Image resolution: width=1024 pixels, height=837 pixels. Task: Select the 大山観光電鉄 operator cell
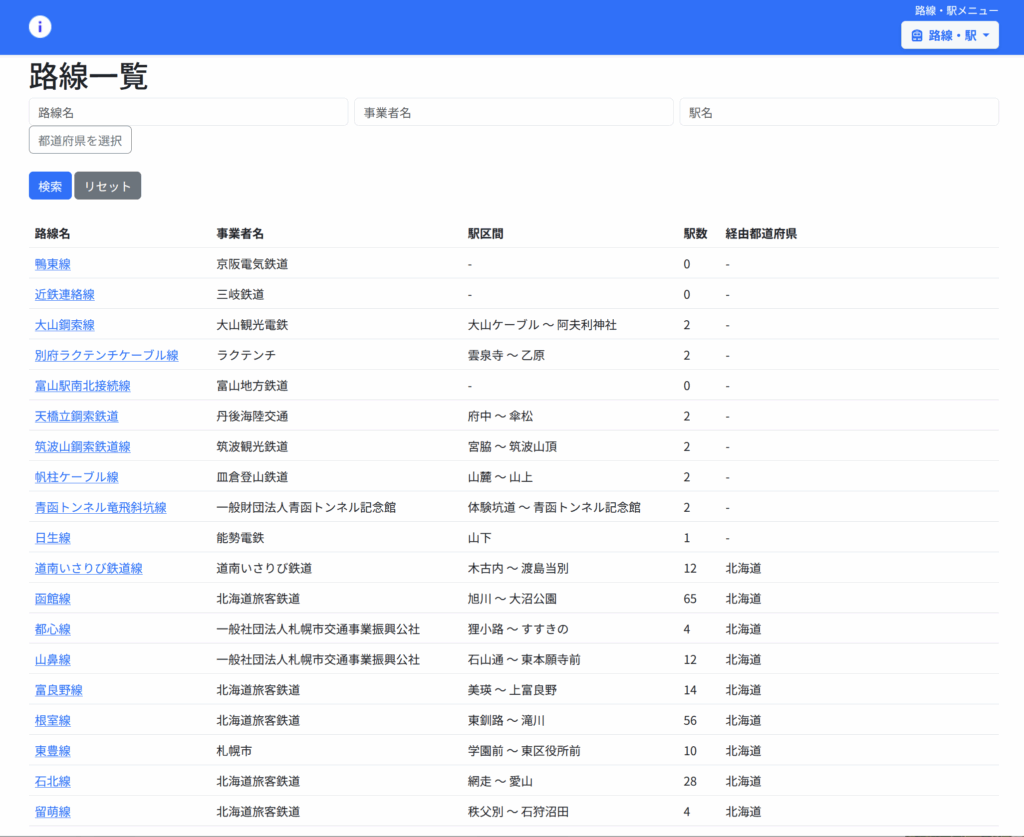tap(252, 325)
